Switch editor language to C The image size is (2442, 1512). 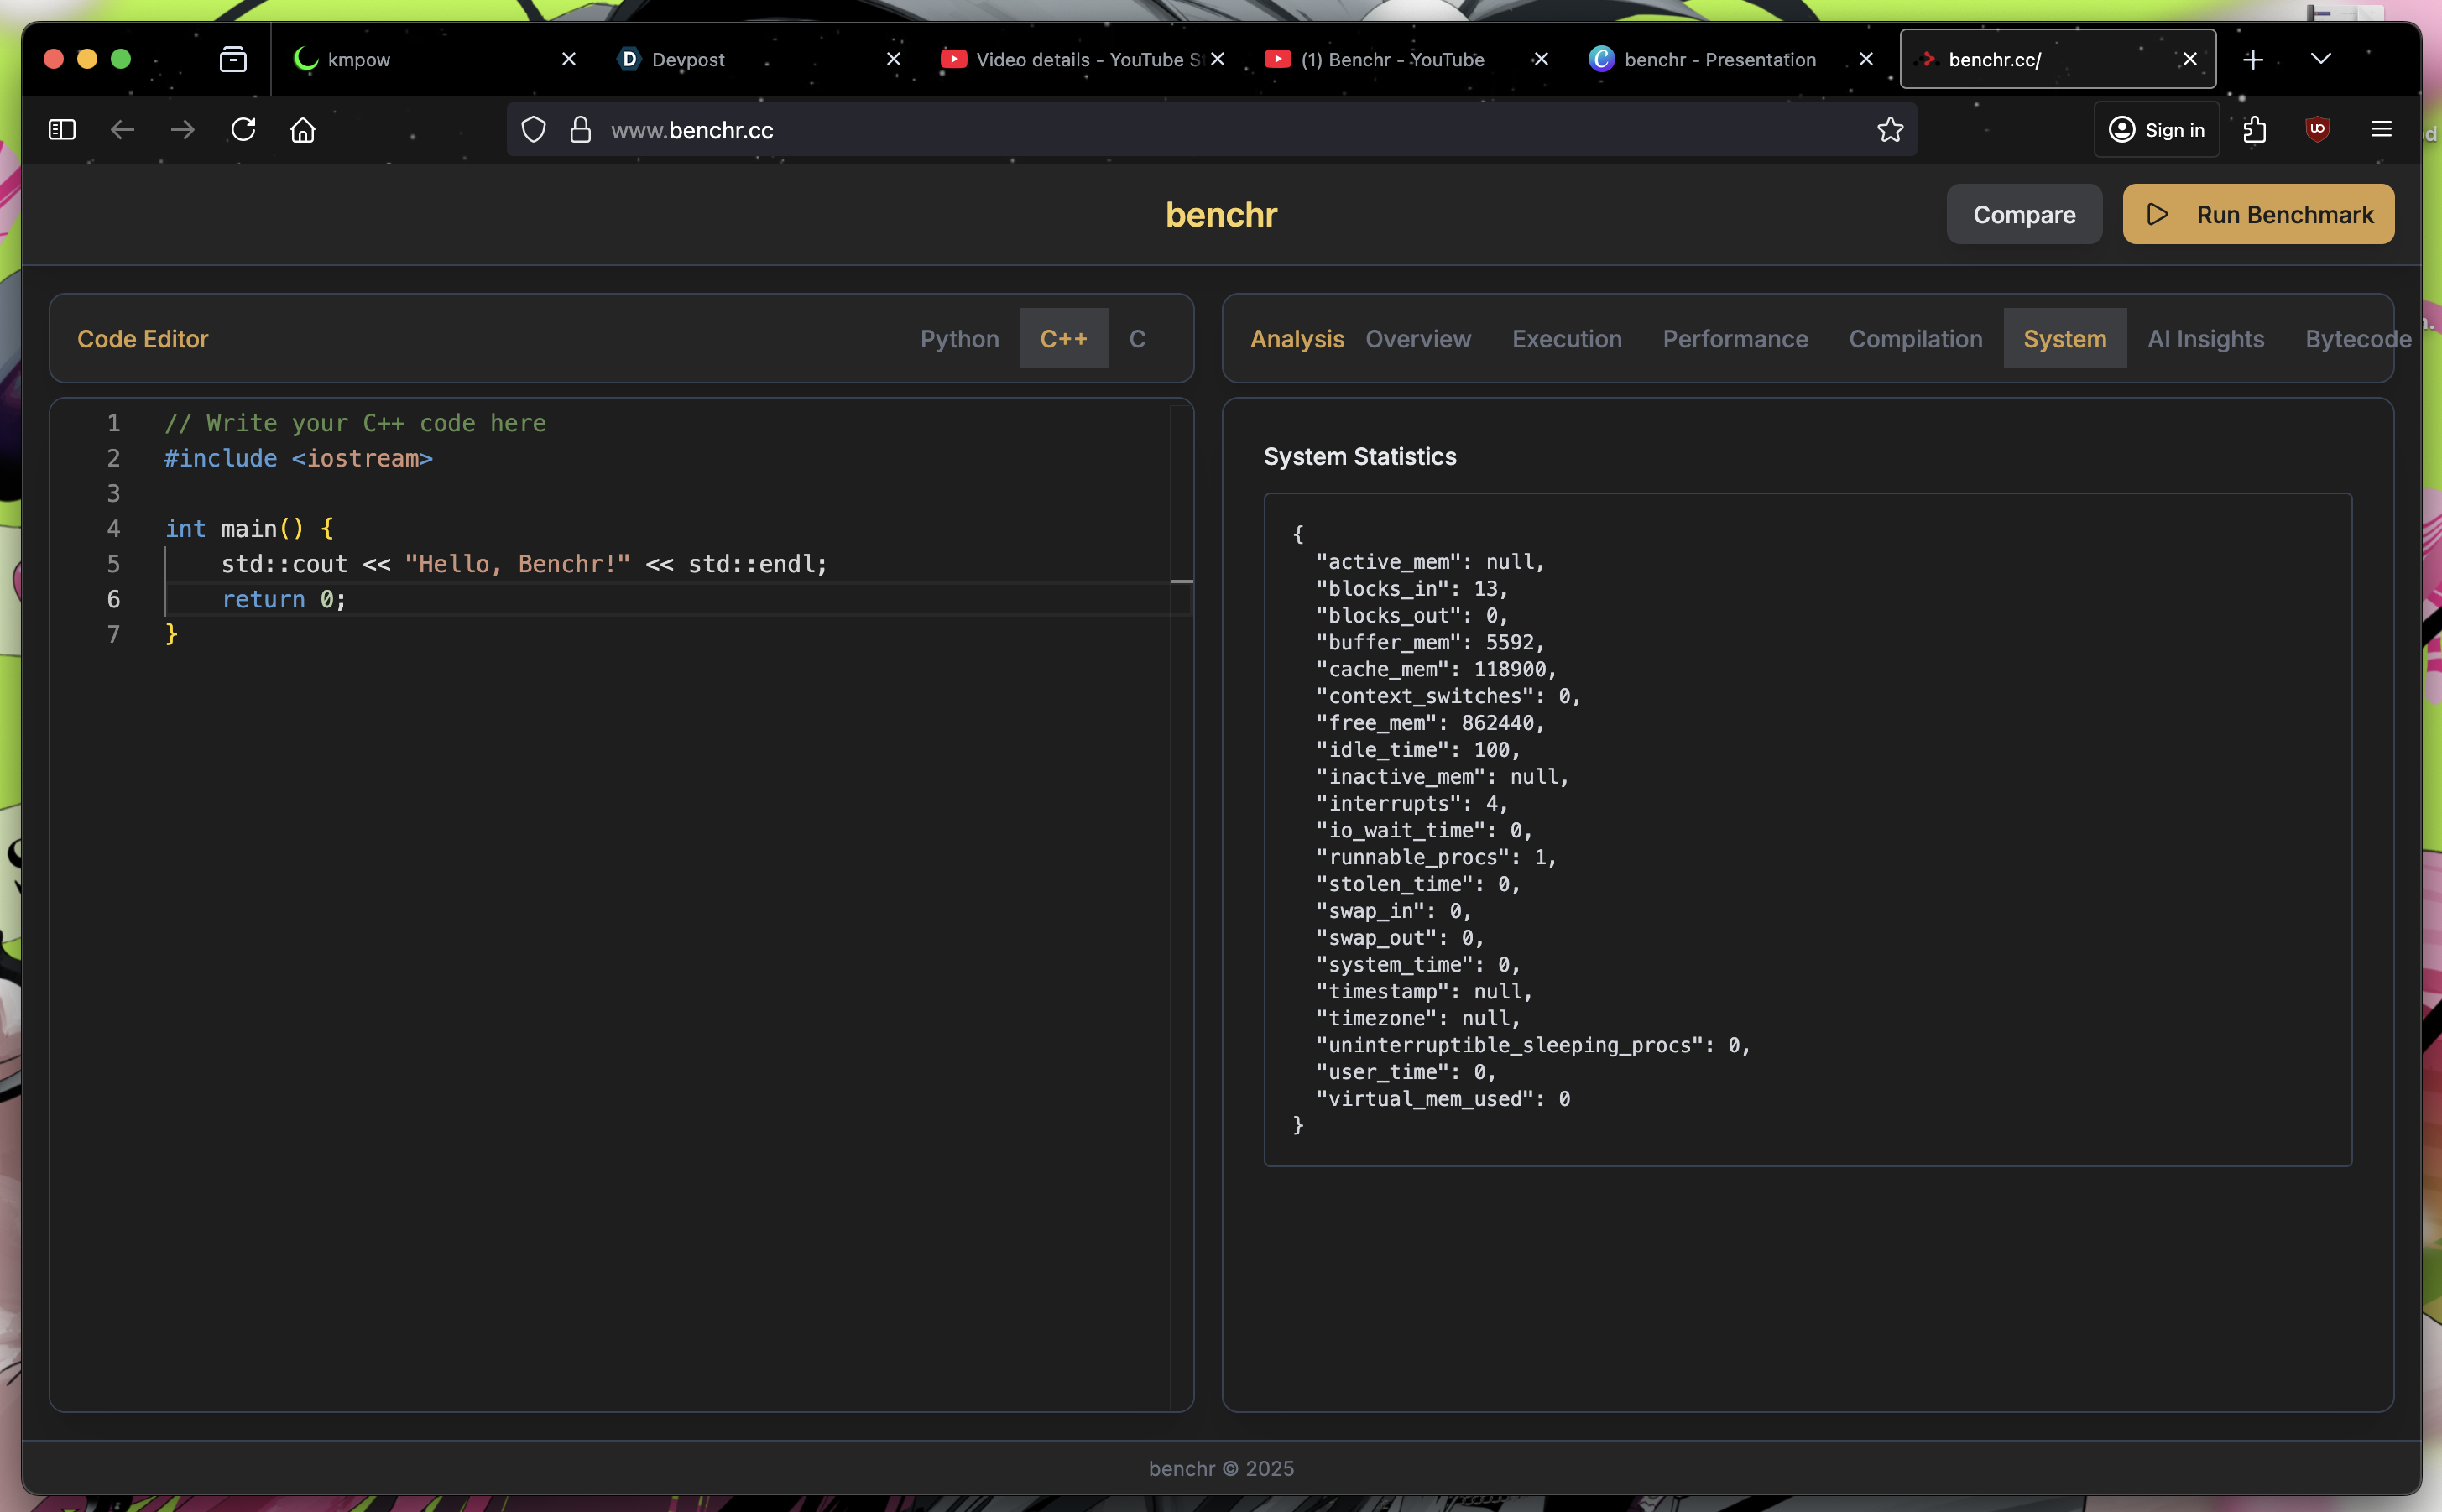click(x=1137, y=339)
